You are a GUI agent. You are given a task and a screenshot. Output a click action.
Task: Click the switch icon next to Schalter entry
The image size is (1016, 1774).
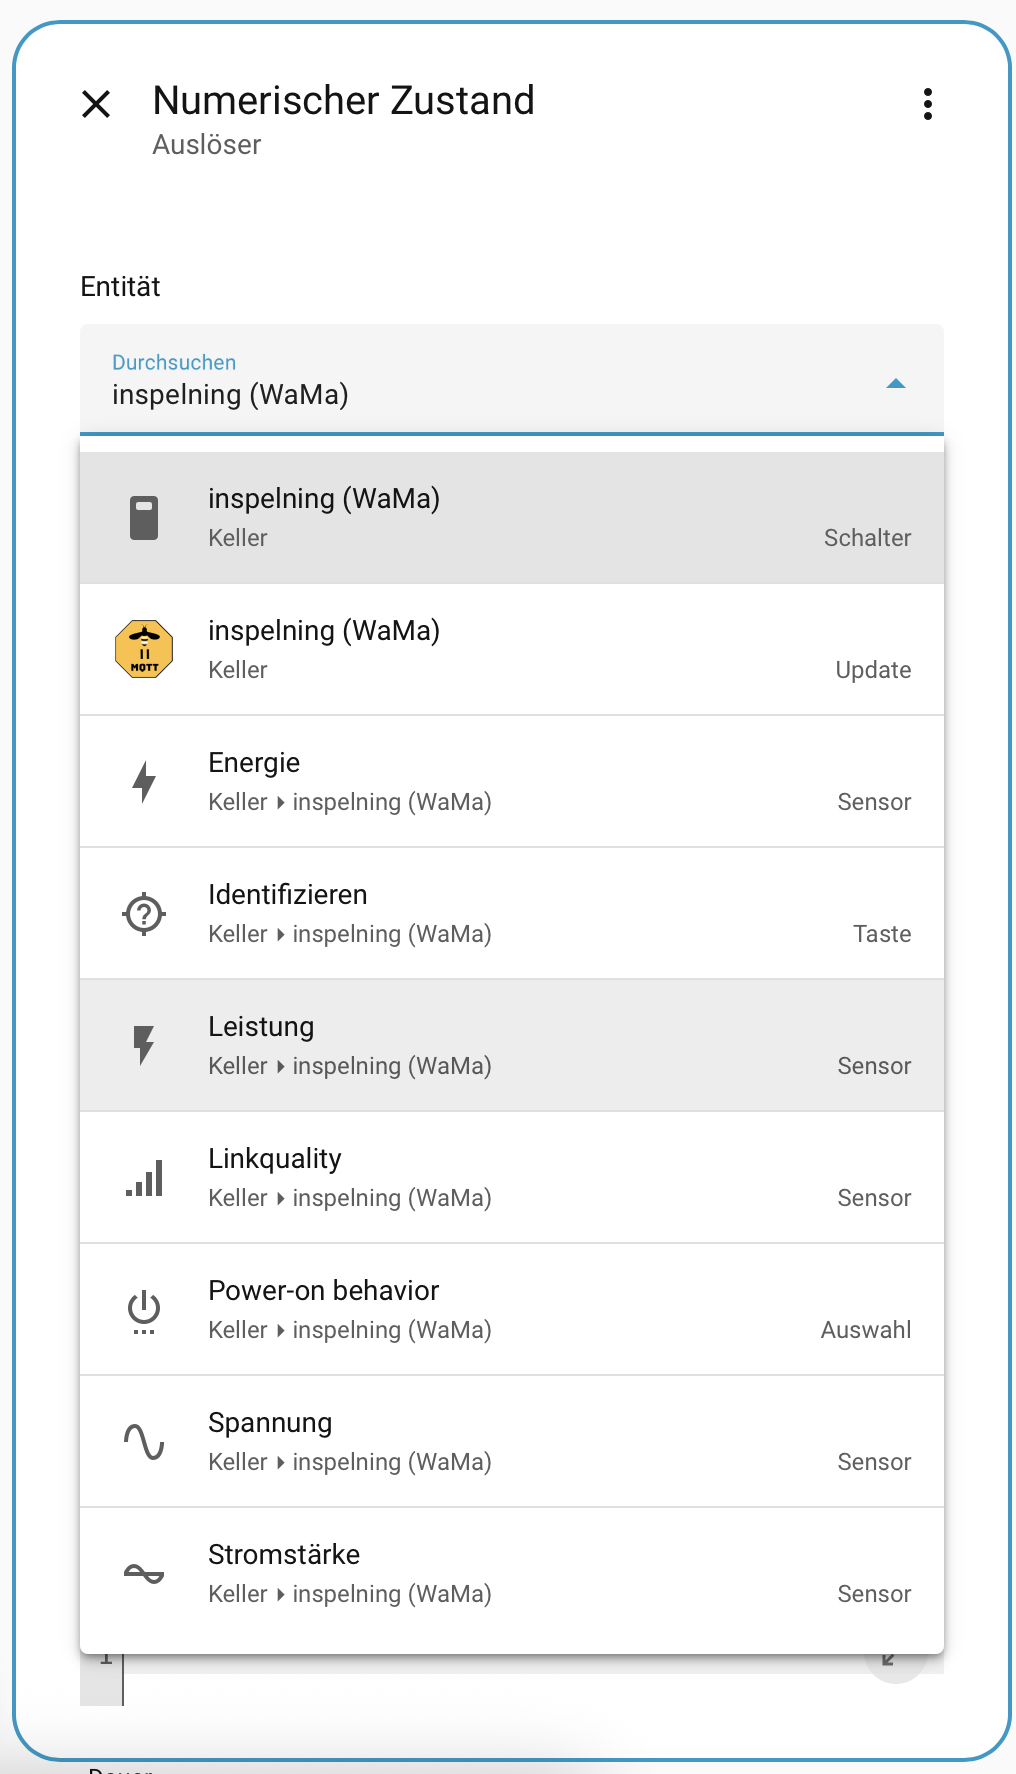click(x=144, y=518)
